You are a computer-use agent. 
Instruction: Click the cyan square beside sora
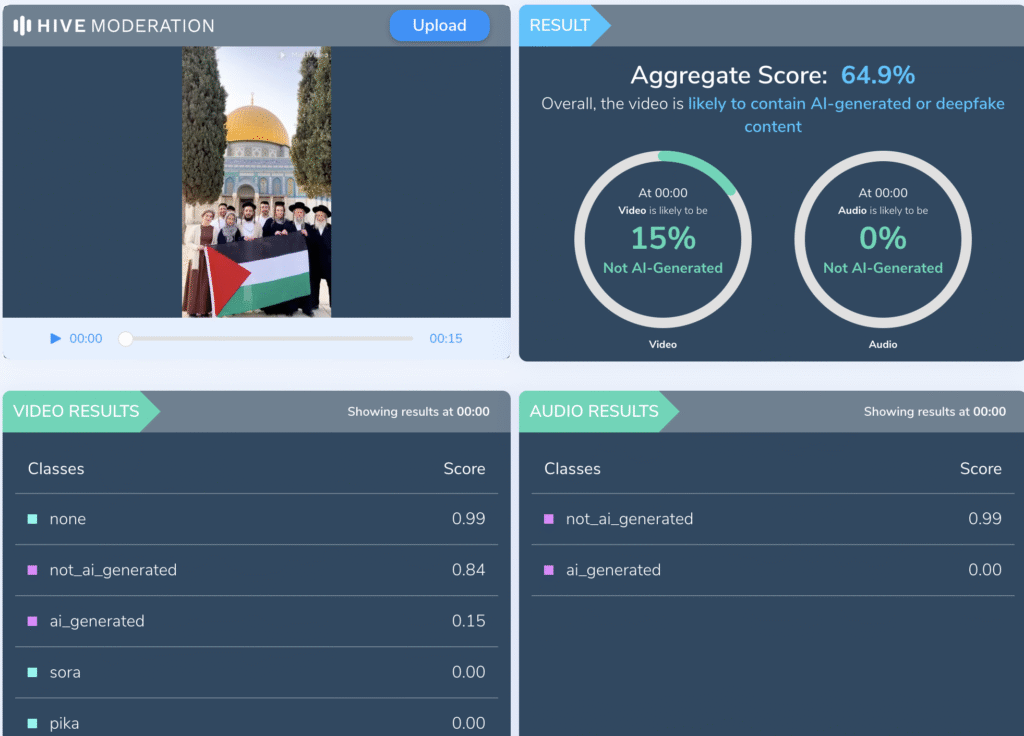(x=32, y=672)
